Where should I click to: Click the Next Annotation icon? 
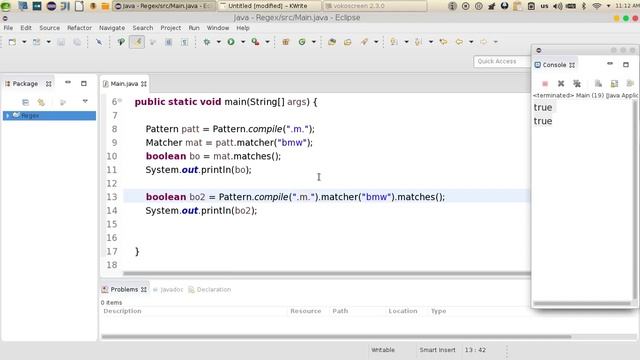pyautogui.click(x=394, y=42)
